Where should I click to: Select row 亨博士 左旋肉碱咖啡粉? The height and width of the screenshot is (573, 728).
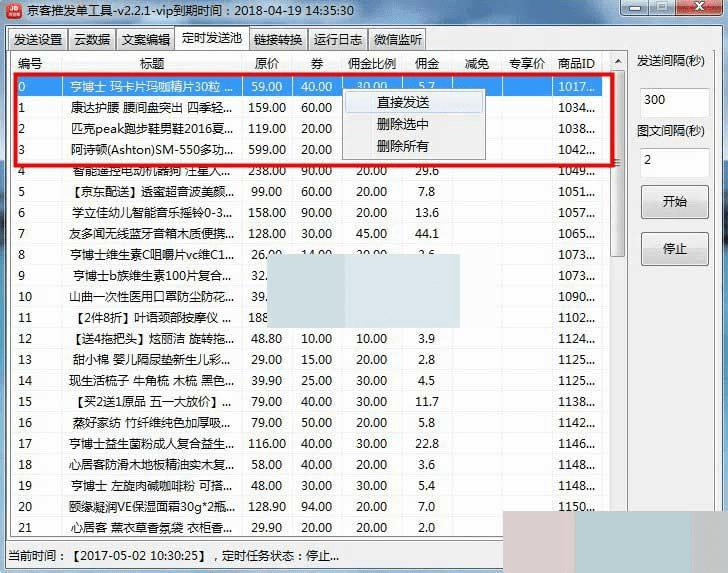click(x=308, y=485)
